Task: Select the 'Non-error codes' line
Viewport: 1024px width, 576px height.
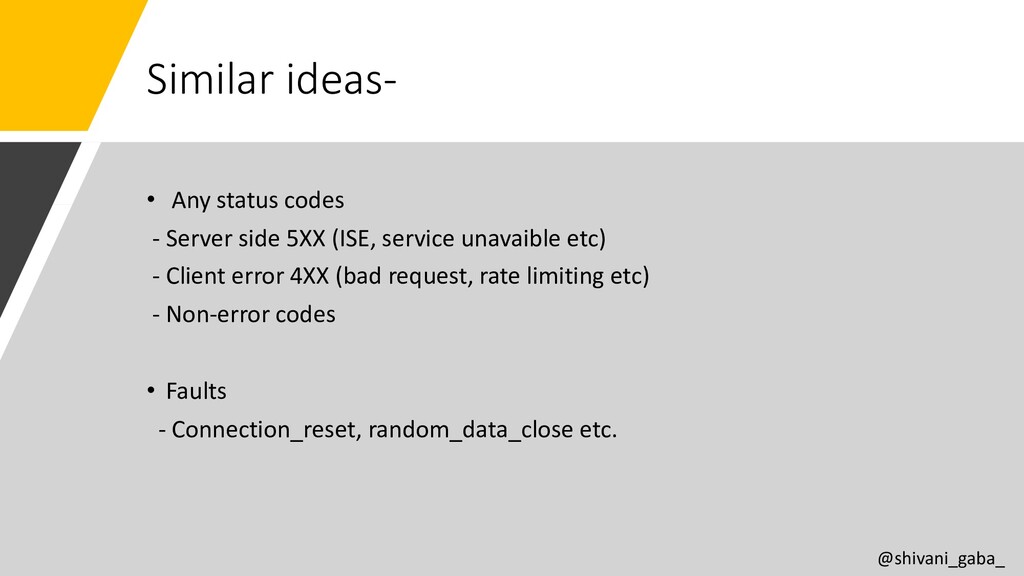Action: tap(244, 314)
